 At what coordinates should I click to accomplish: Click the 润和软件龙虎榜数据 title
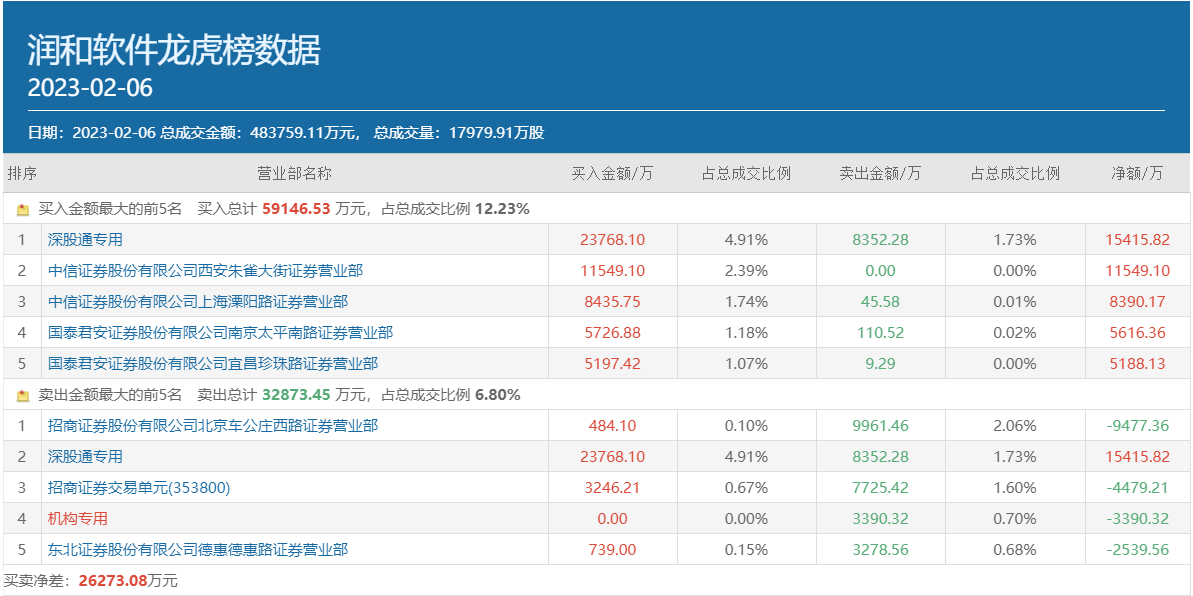point(174,49)
